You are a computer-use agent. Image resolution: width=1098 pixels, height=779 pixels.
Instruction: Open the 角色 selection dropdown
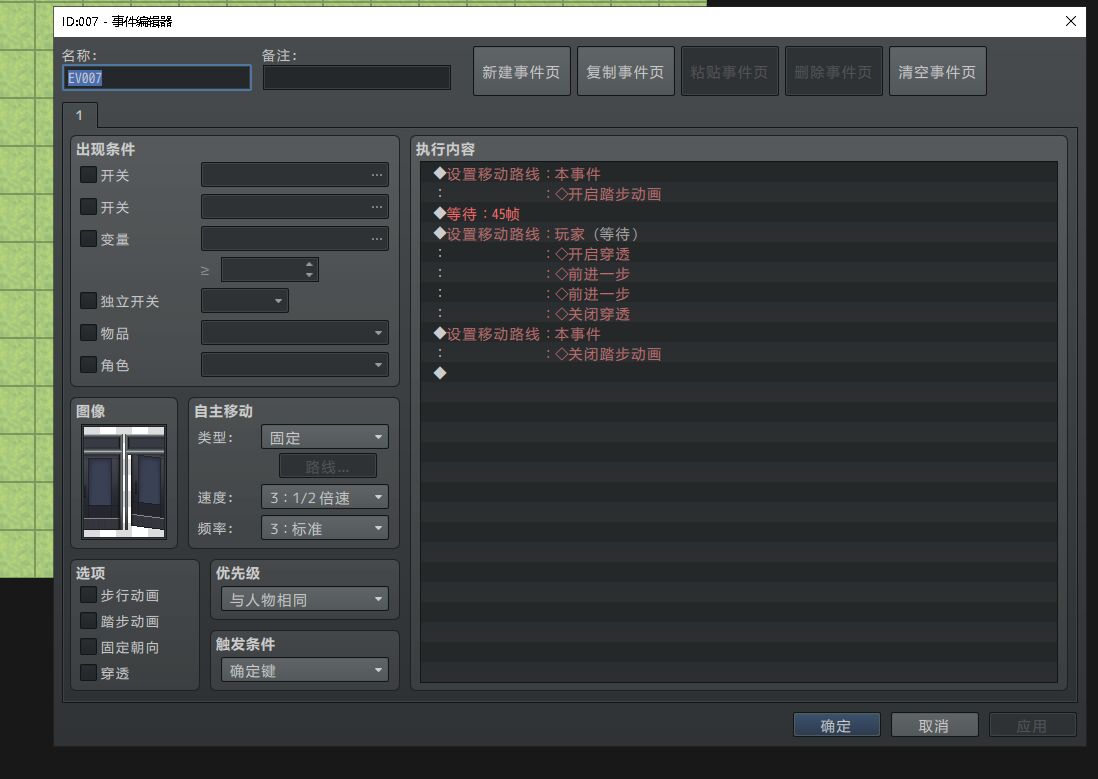tap(295, 365)
